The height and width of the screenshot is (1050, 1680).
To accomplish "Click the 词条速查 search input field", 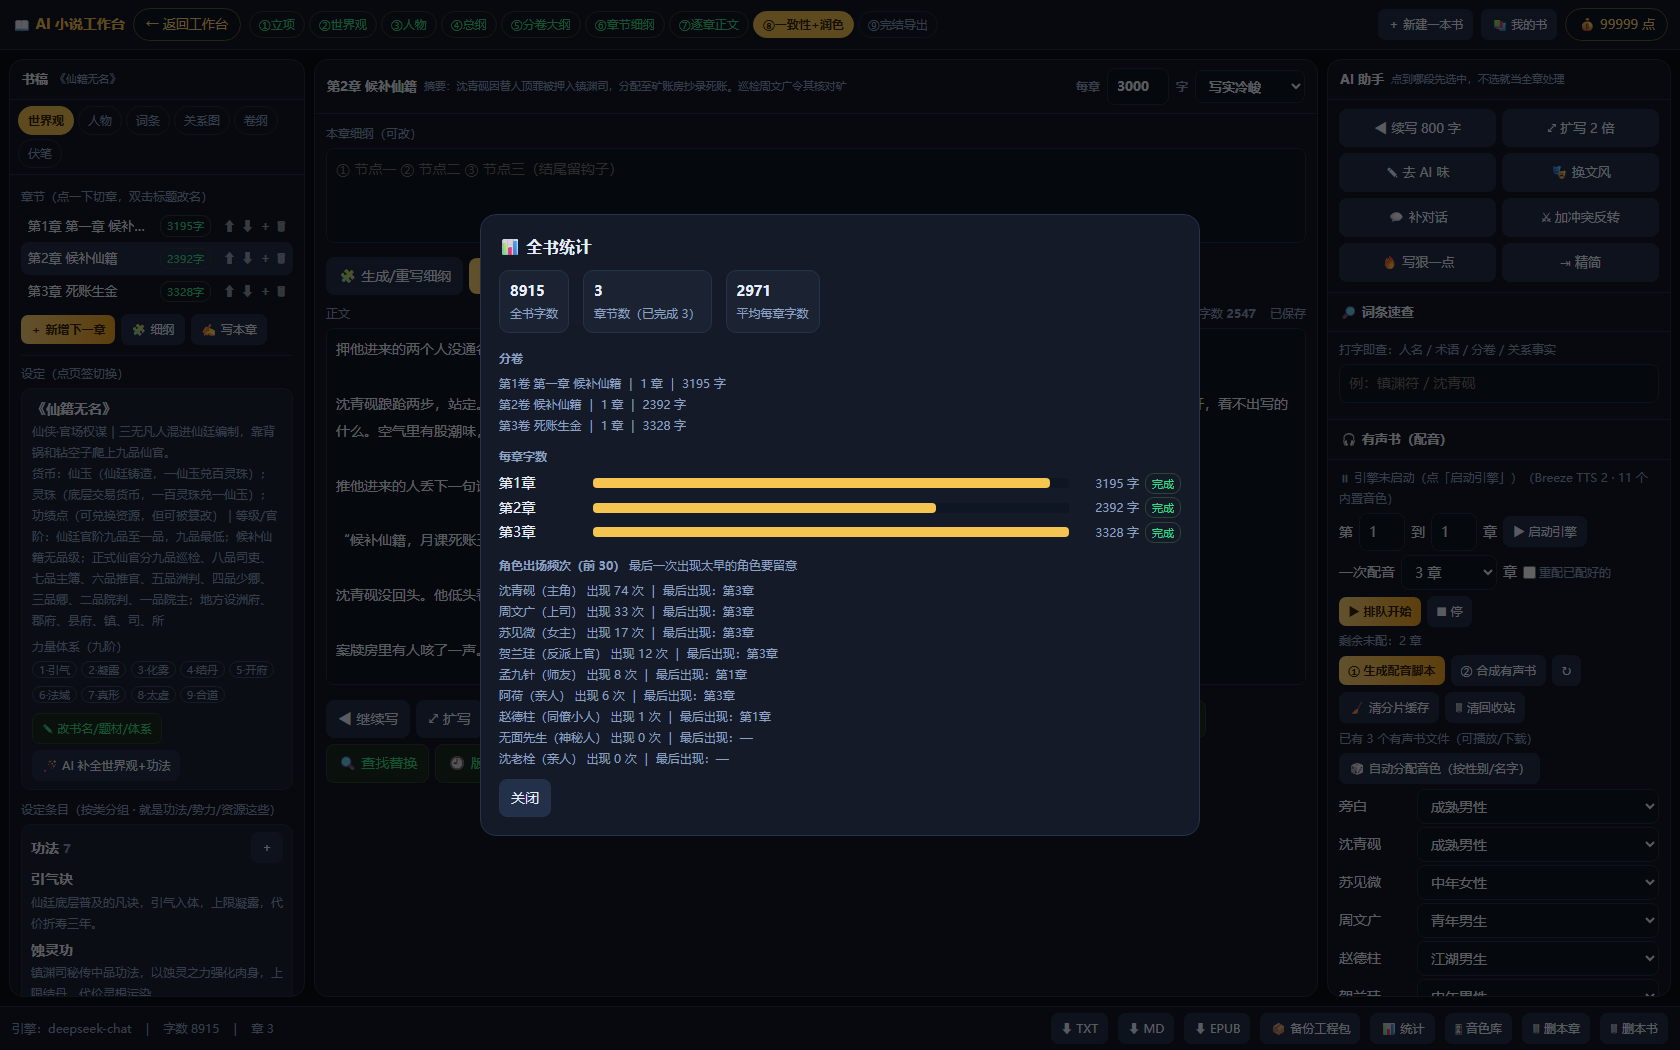I will click(x=1498, y=384).
